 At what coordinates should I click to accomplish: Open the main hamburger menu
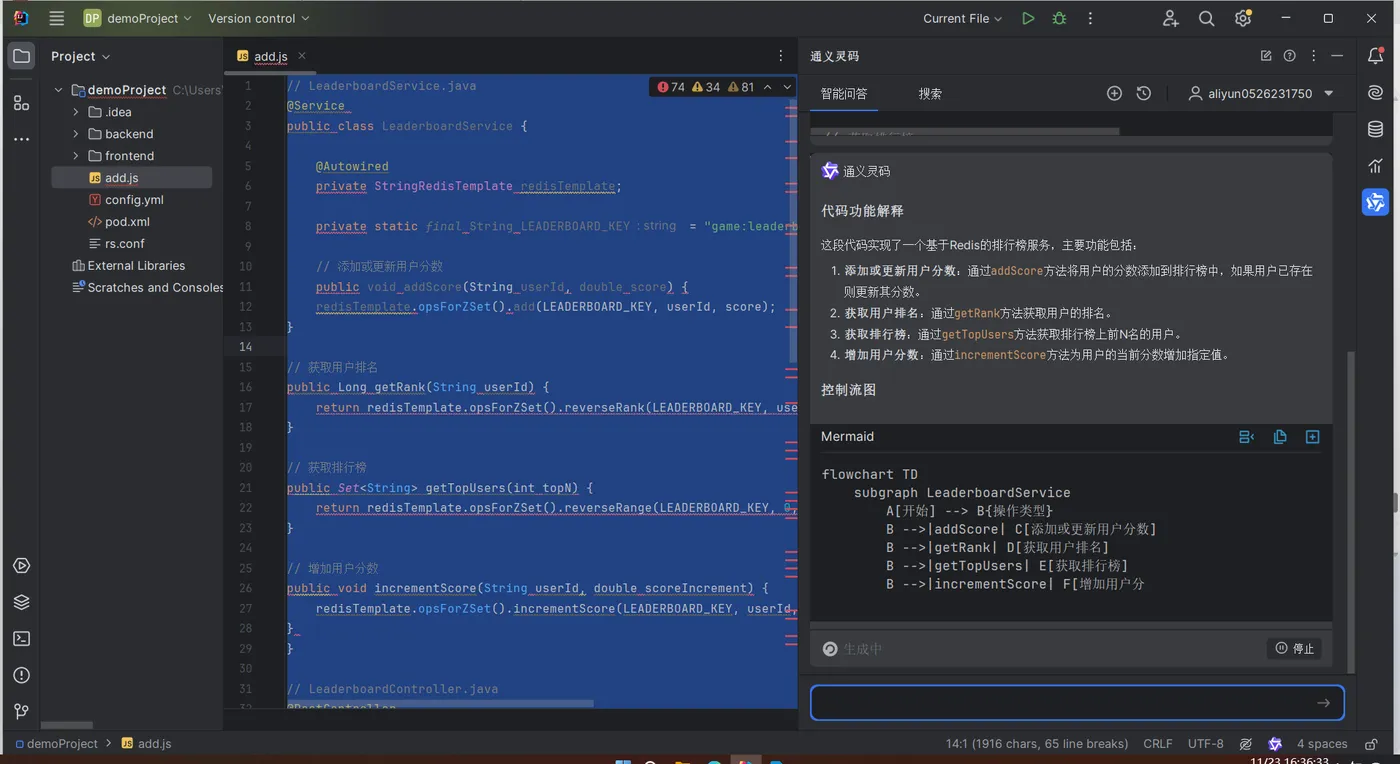click(57, 18)
